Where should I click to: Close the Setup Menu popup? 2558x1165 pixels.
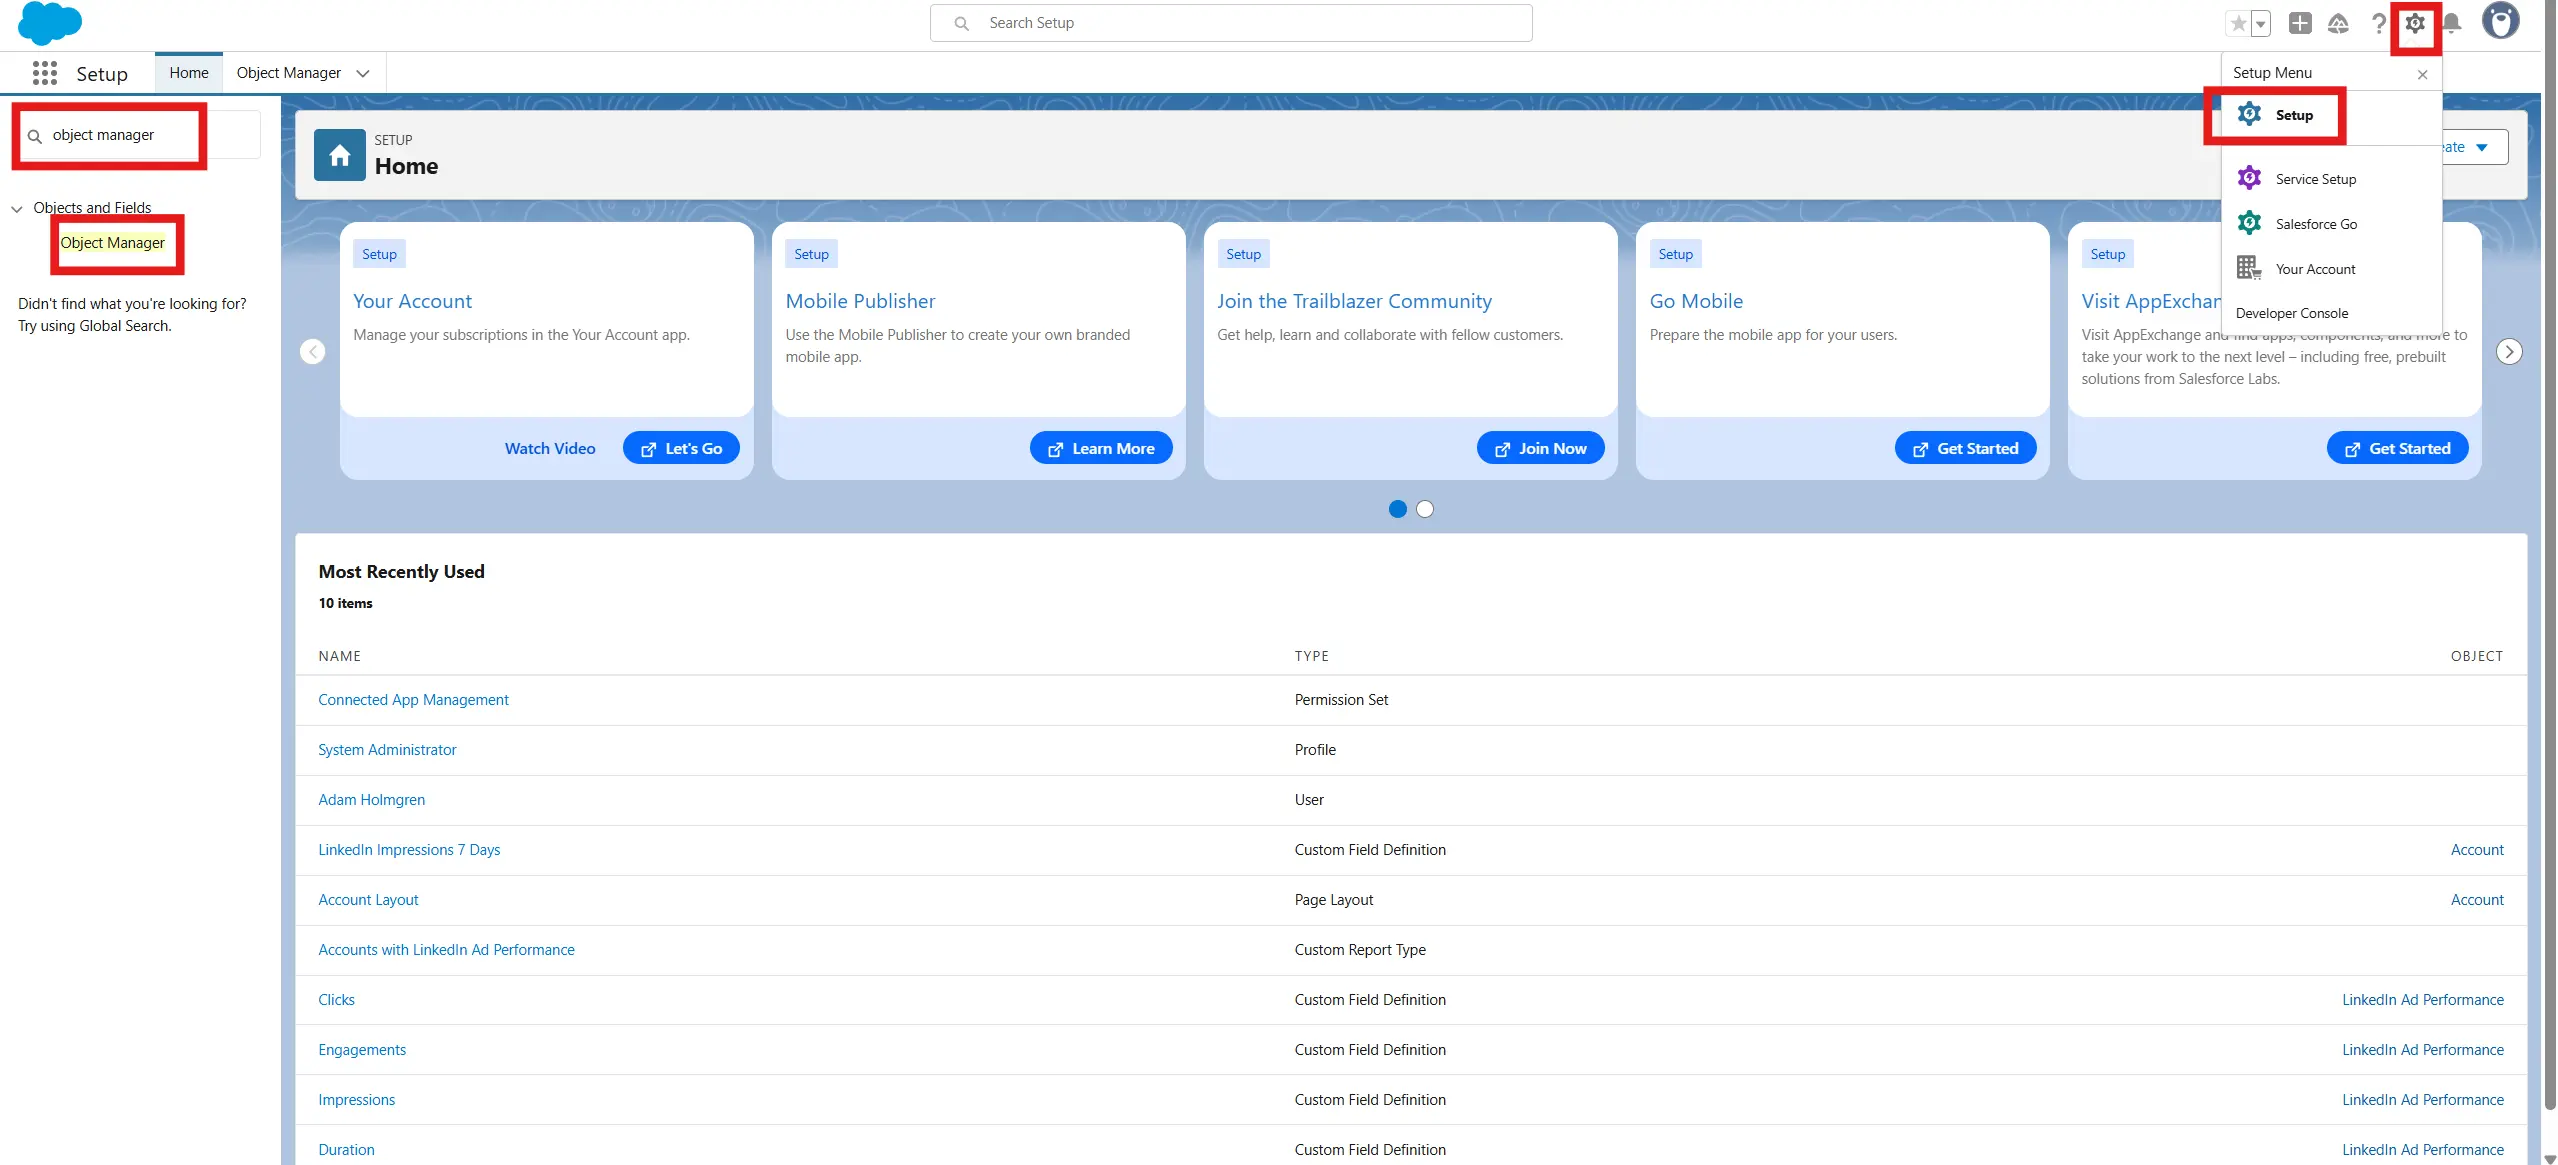pos(2422,74)
